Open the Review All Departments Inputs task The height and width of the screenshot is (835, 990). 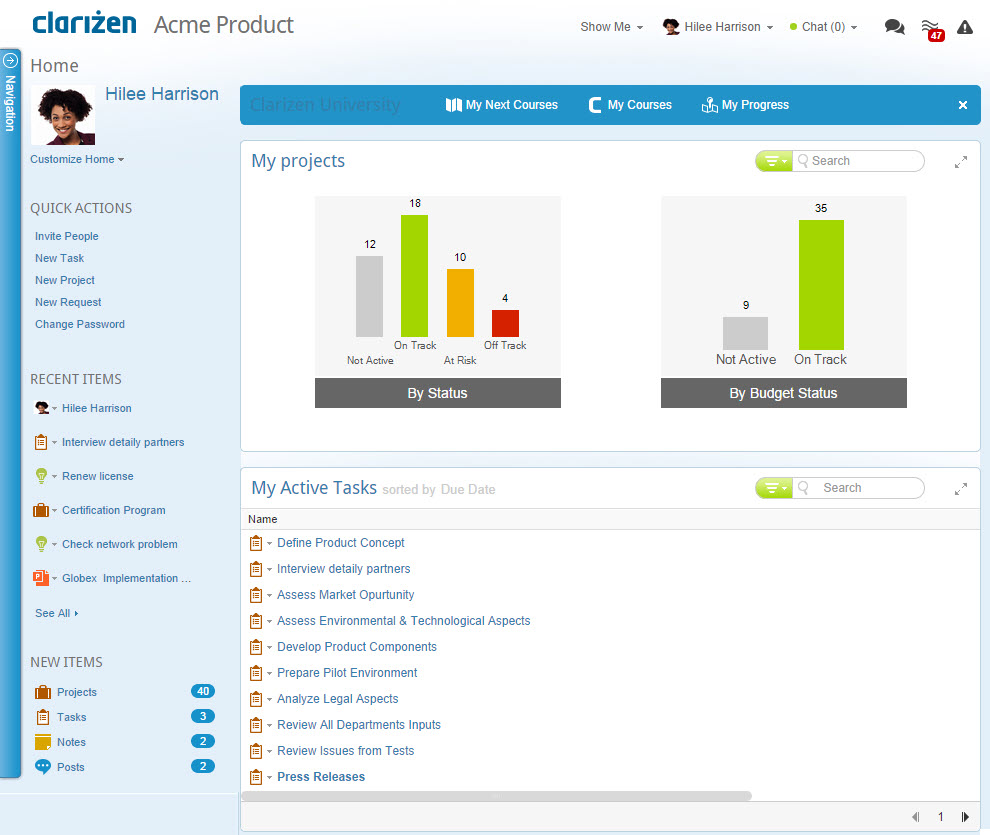(x=359, y=725)
